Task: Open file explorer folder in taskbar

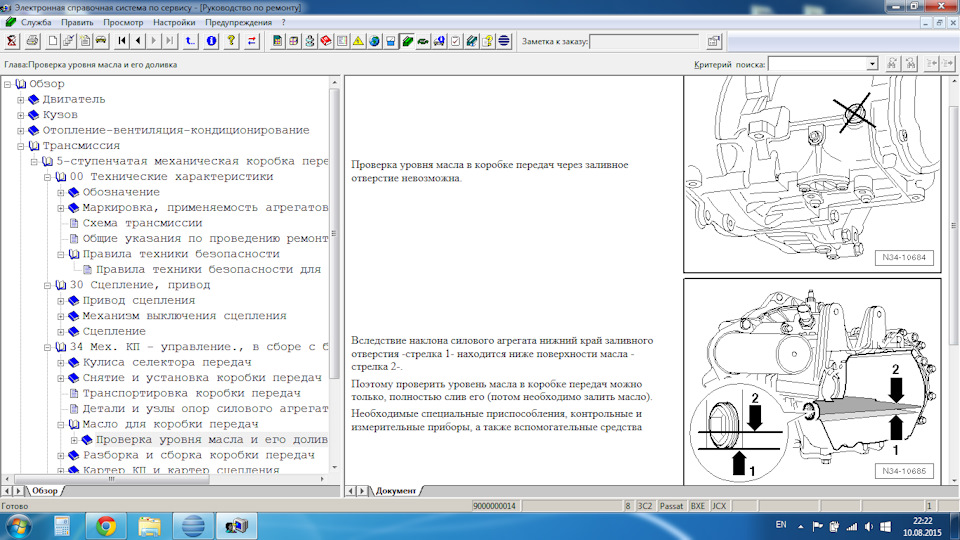Action: click(149, 526)
